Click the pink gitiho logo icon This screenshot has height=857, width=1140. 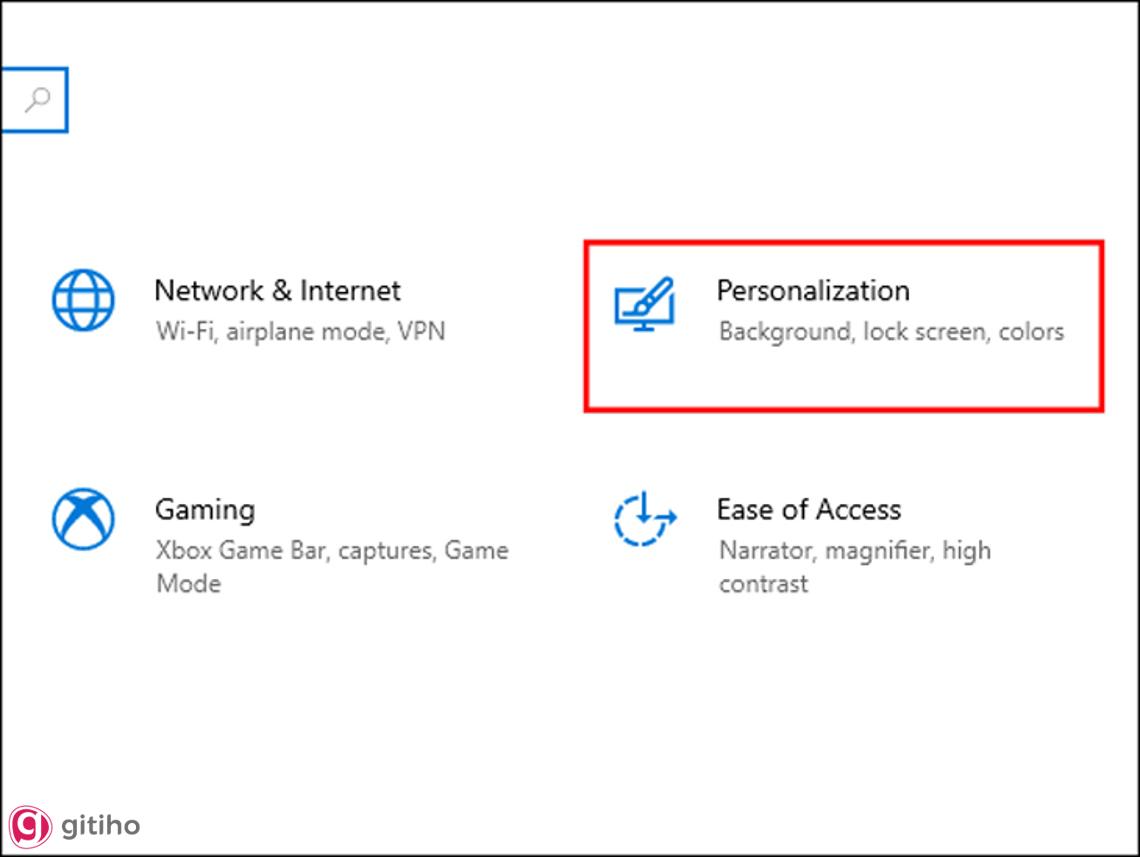click(33, 826)
